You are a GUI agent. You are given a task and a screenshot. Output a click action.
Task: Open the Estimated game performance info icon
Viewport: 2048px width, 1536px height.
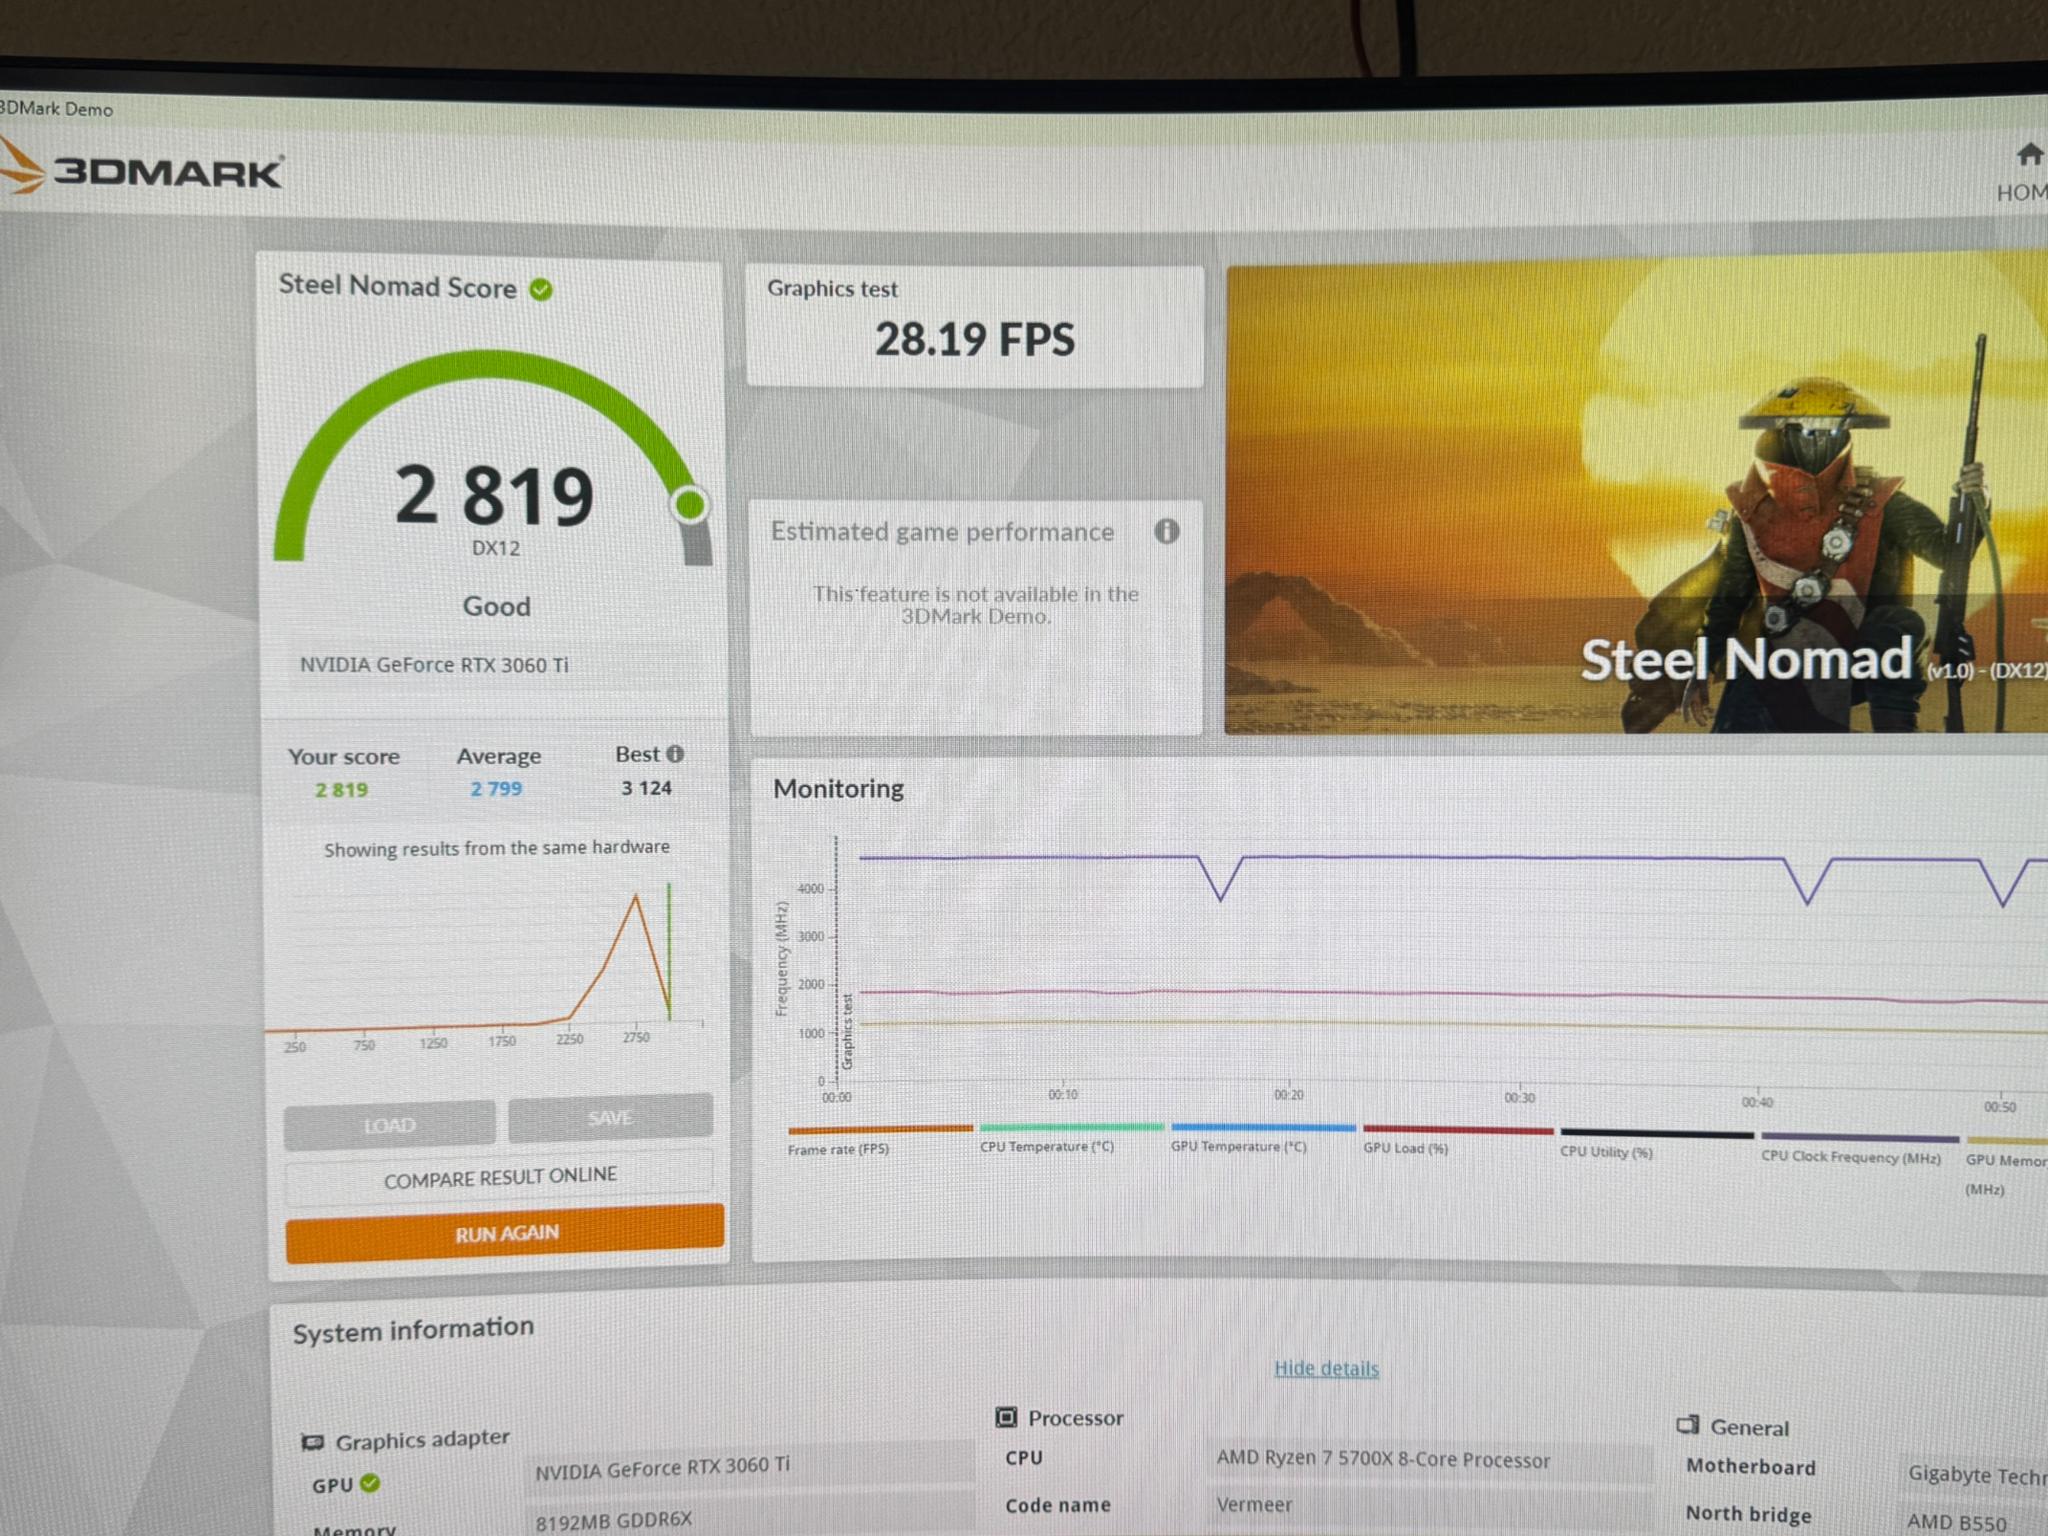pyautogui.click(x=1166, y=531)
